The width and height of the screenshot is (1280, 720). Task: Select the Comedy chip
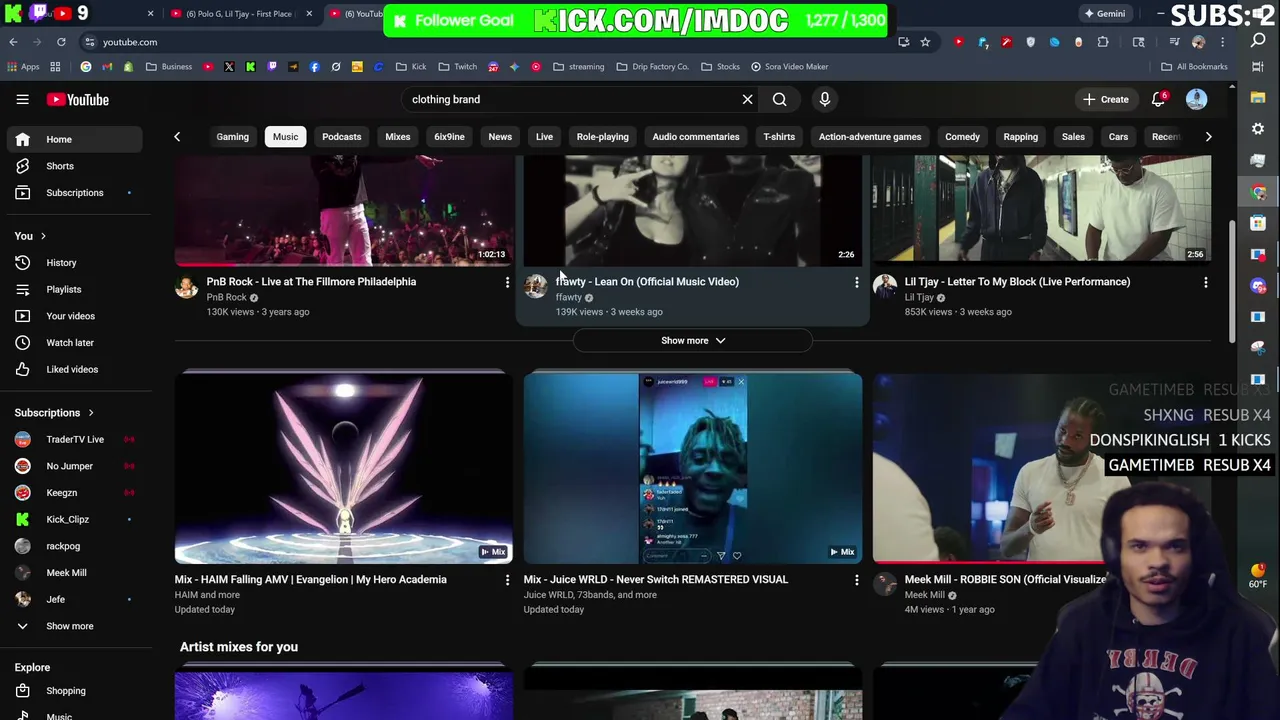(962, 137)
